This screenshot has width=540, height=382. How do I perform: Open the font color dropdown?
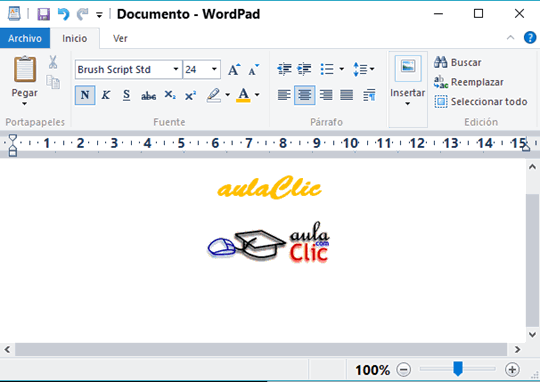tap(257, 95)
